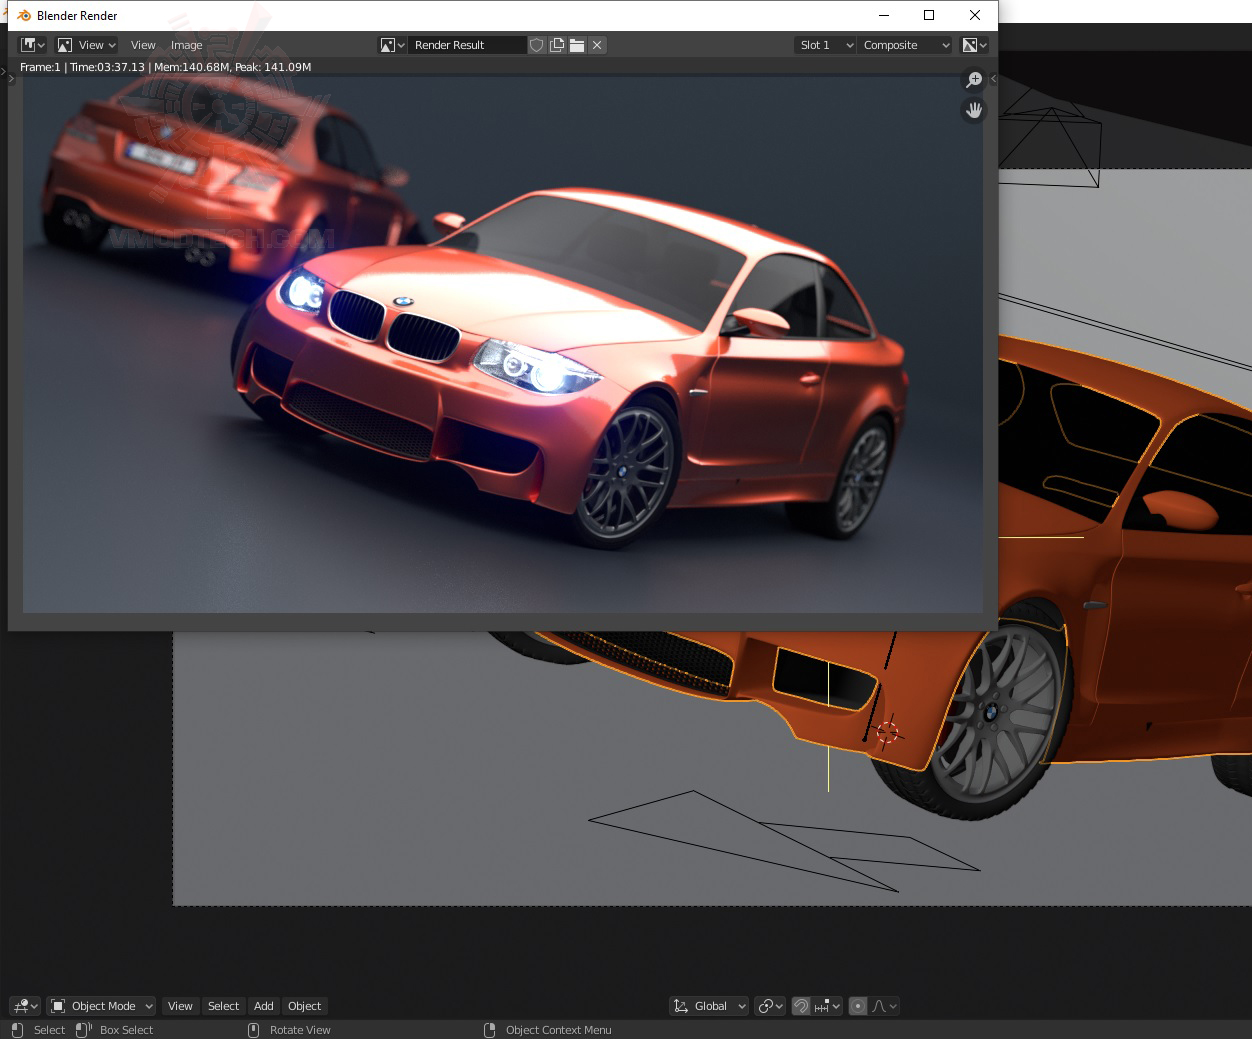1252x1039 pixels.
Task: Click the zoom magnifier gizmo in render view
Action: click(x=973, y=80)
